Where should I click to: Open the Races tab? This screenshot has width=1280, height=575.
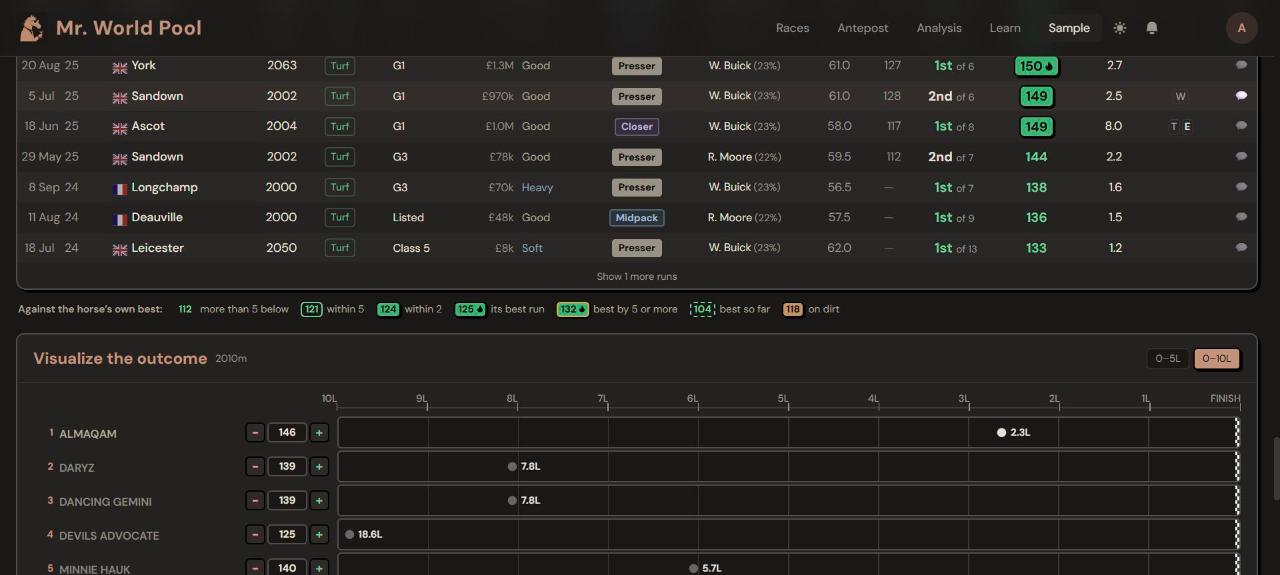[x=792, y=28]
